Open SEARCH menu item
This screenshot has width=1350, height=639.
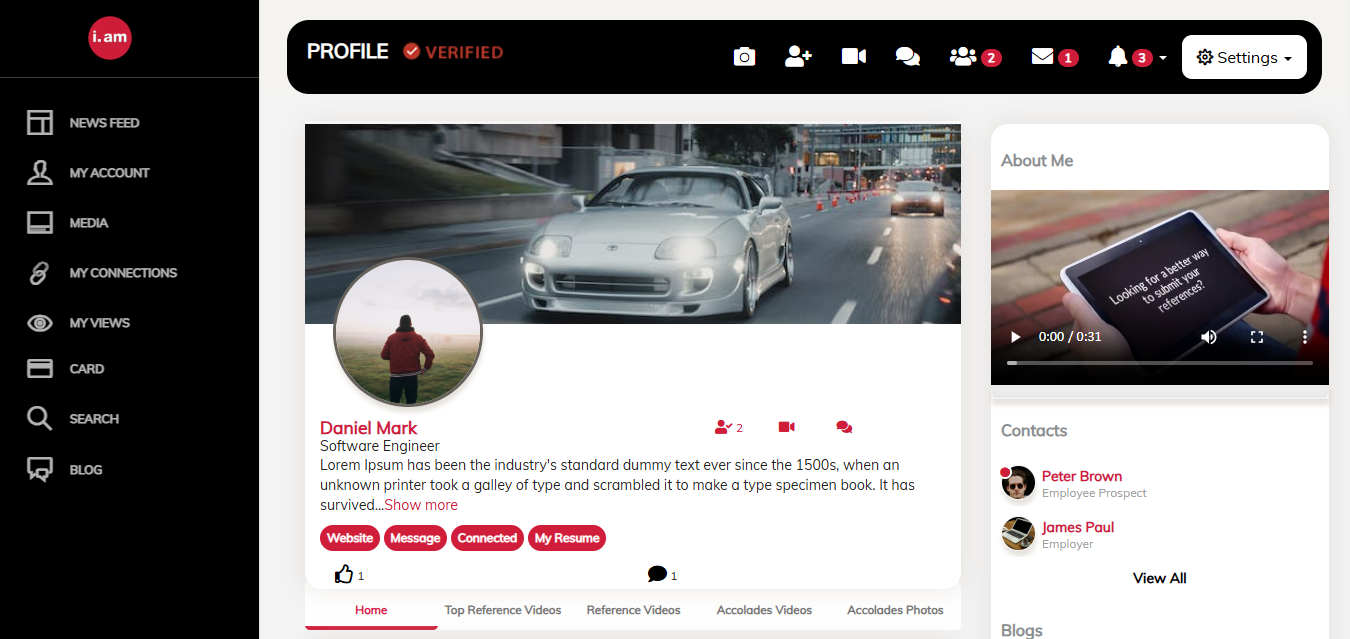tap(94, 419)
